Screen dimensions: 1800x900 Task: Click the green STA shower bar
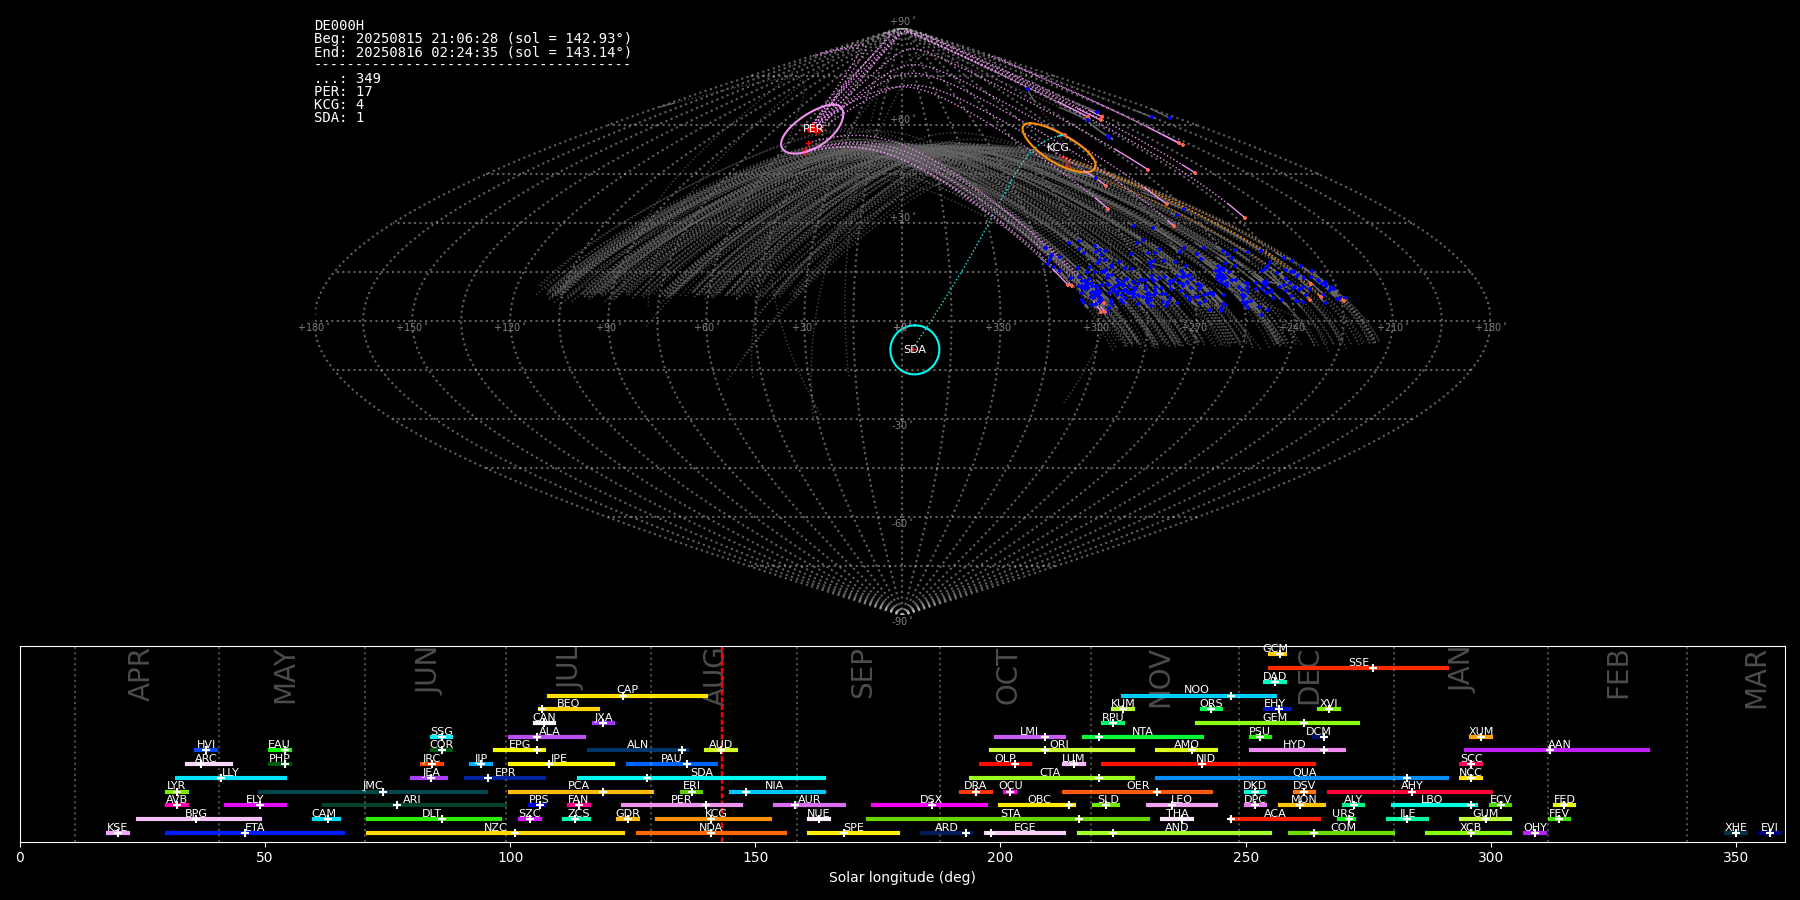tap(1008, 819)
